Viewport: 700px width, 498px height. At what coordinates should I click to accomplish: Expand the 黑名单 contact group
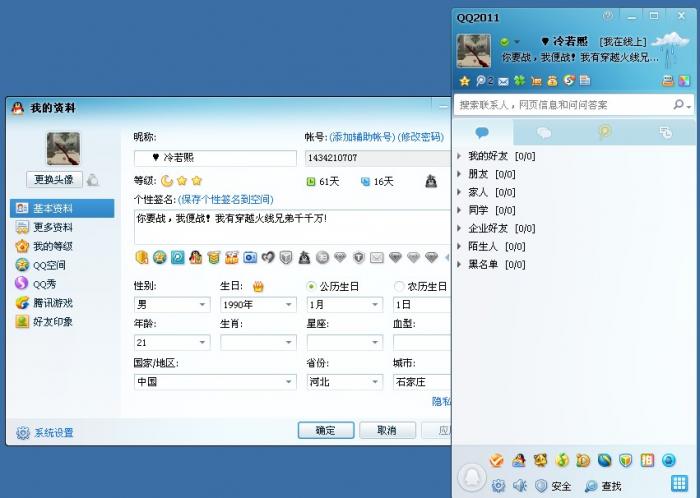[459, 265]
